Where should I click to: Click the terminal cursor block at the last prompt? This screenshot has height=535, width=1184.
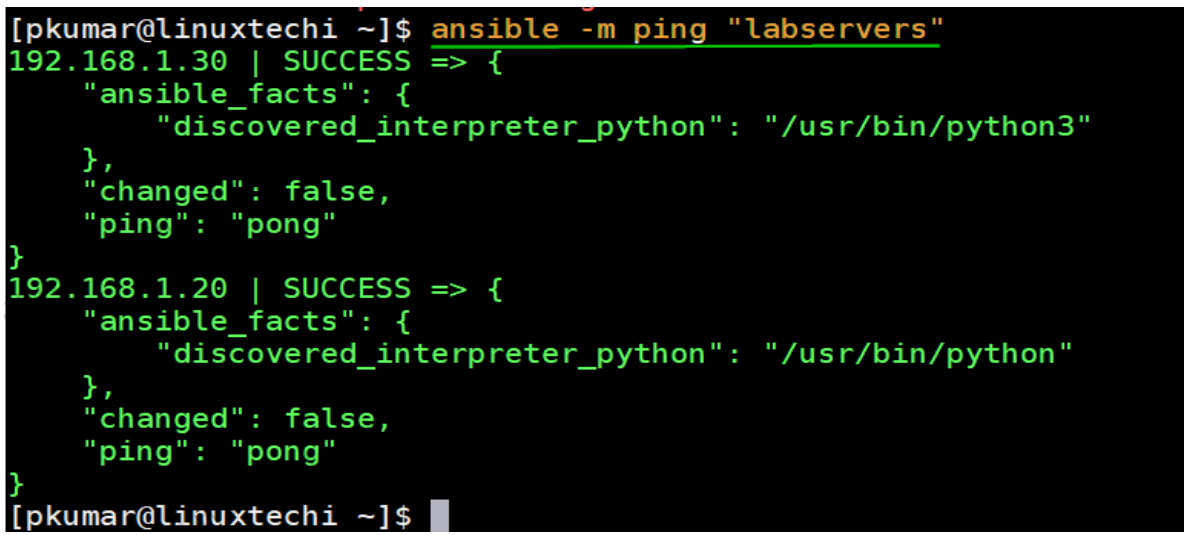[439, 516]
